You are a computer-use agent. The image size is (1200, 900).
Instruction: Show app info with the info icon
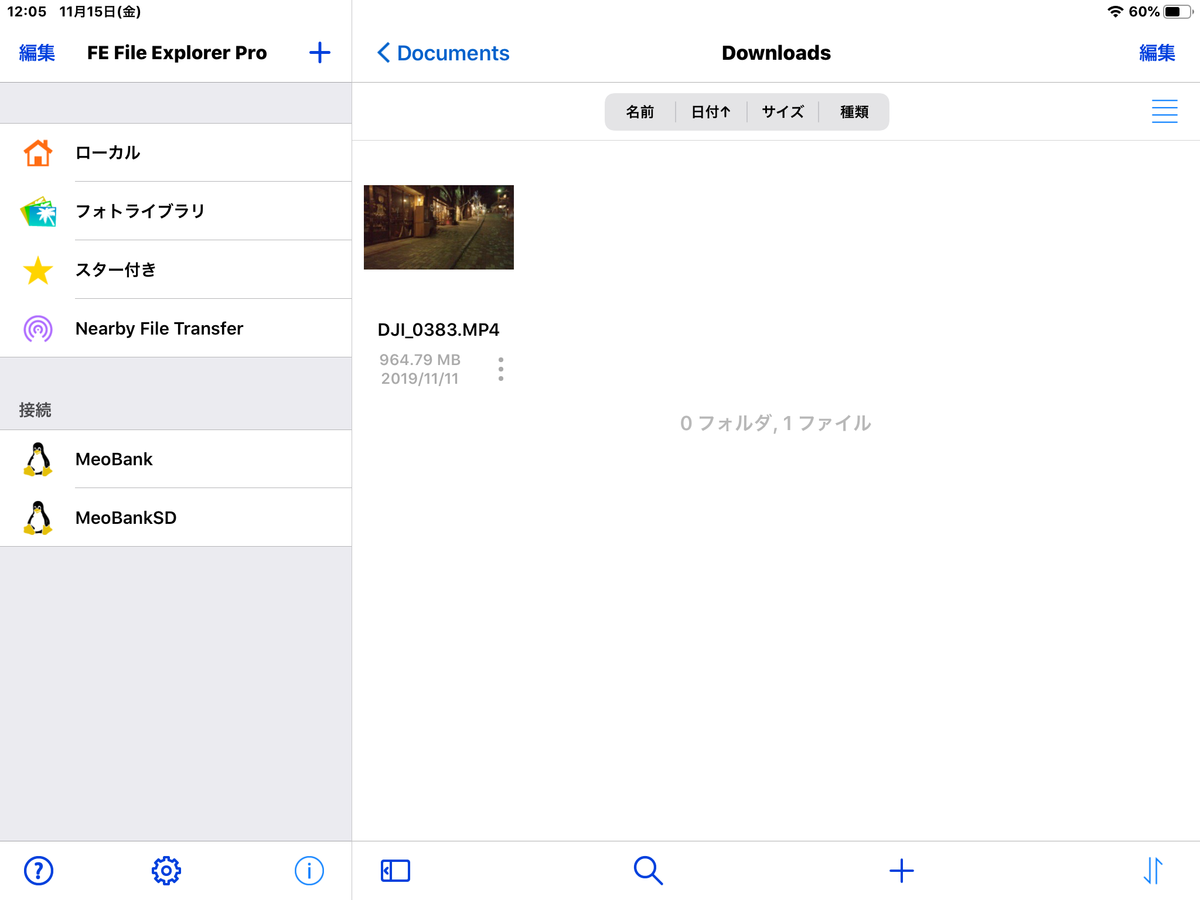point(309,871)
